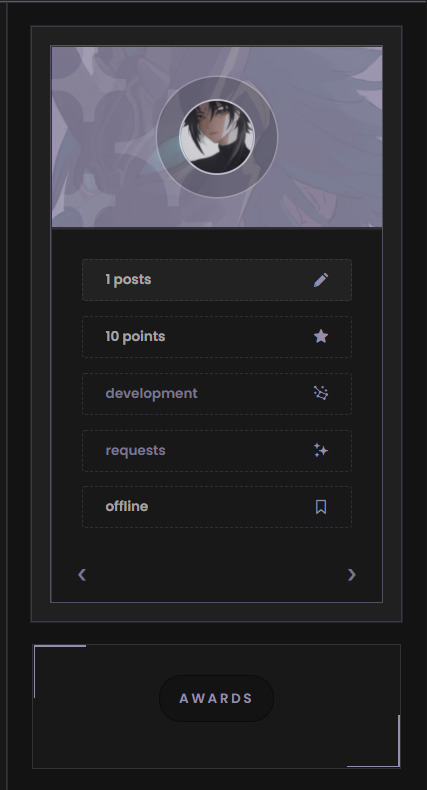Select the 10 points text label
Screen dimensions: 427x790
pos(135,337)
